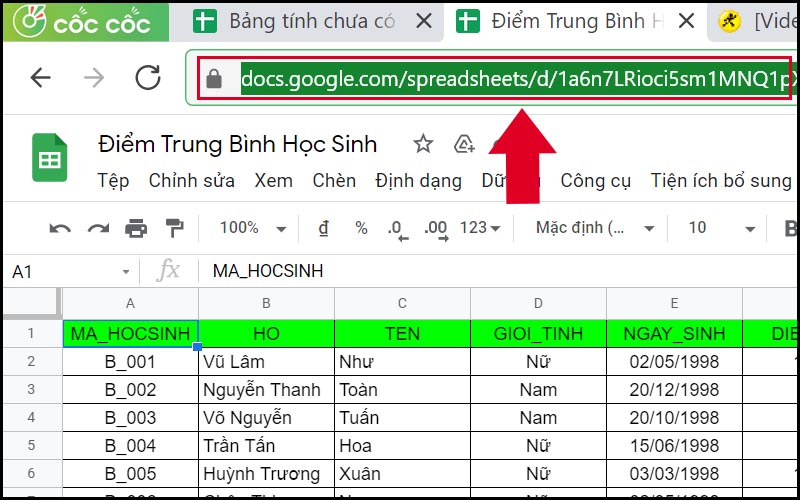Viewport: 800px width, 500px height.
Task: Select row 1 header
Action: coord(32,334)
